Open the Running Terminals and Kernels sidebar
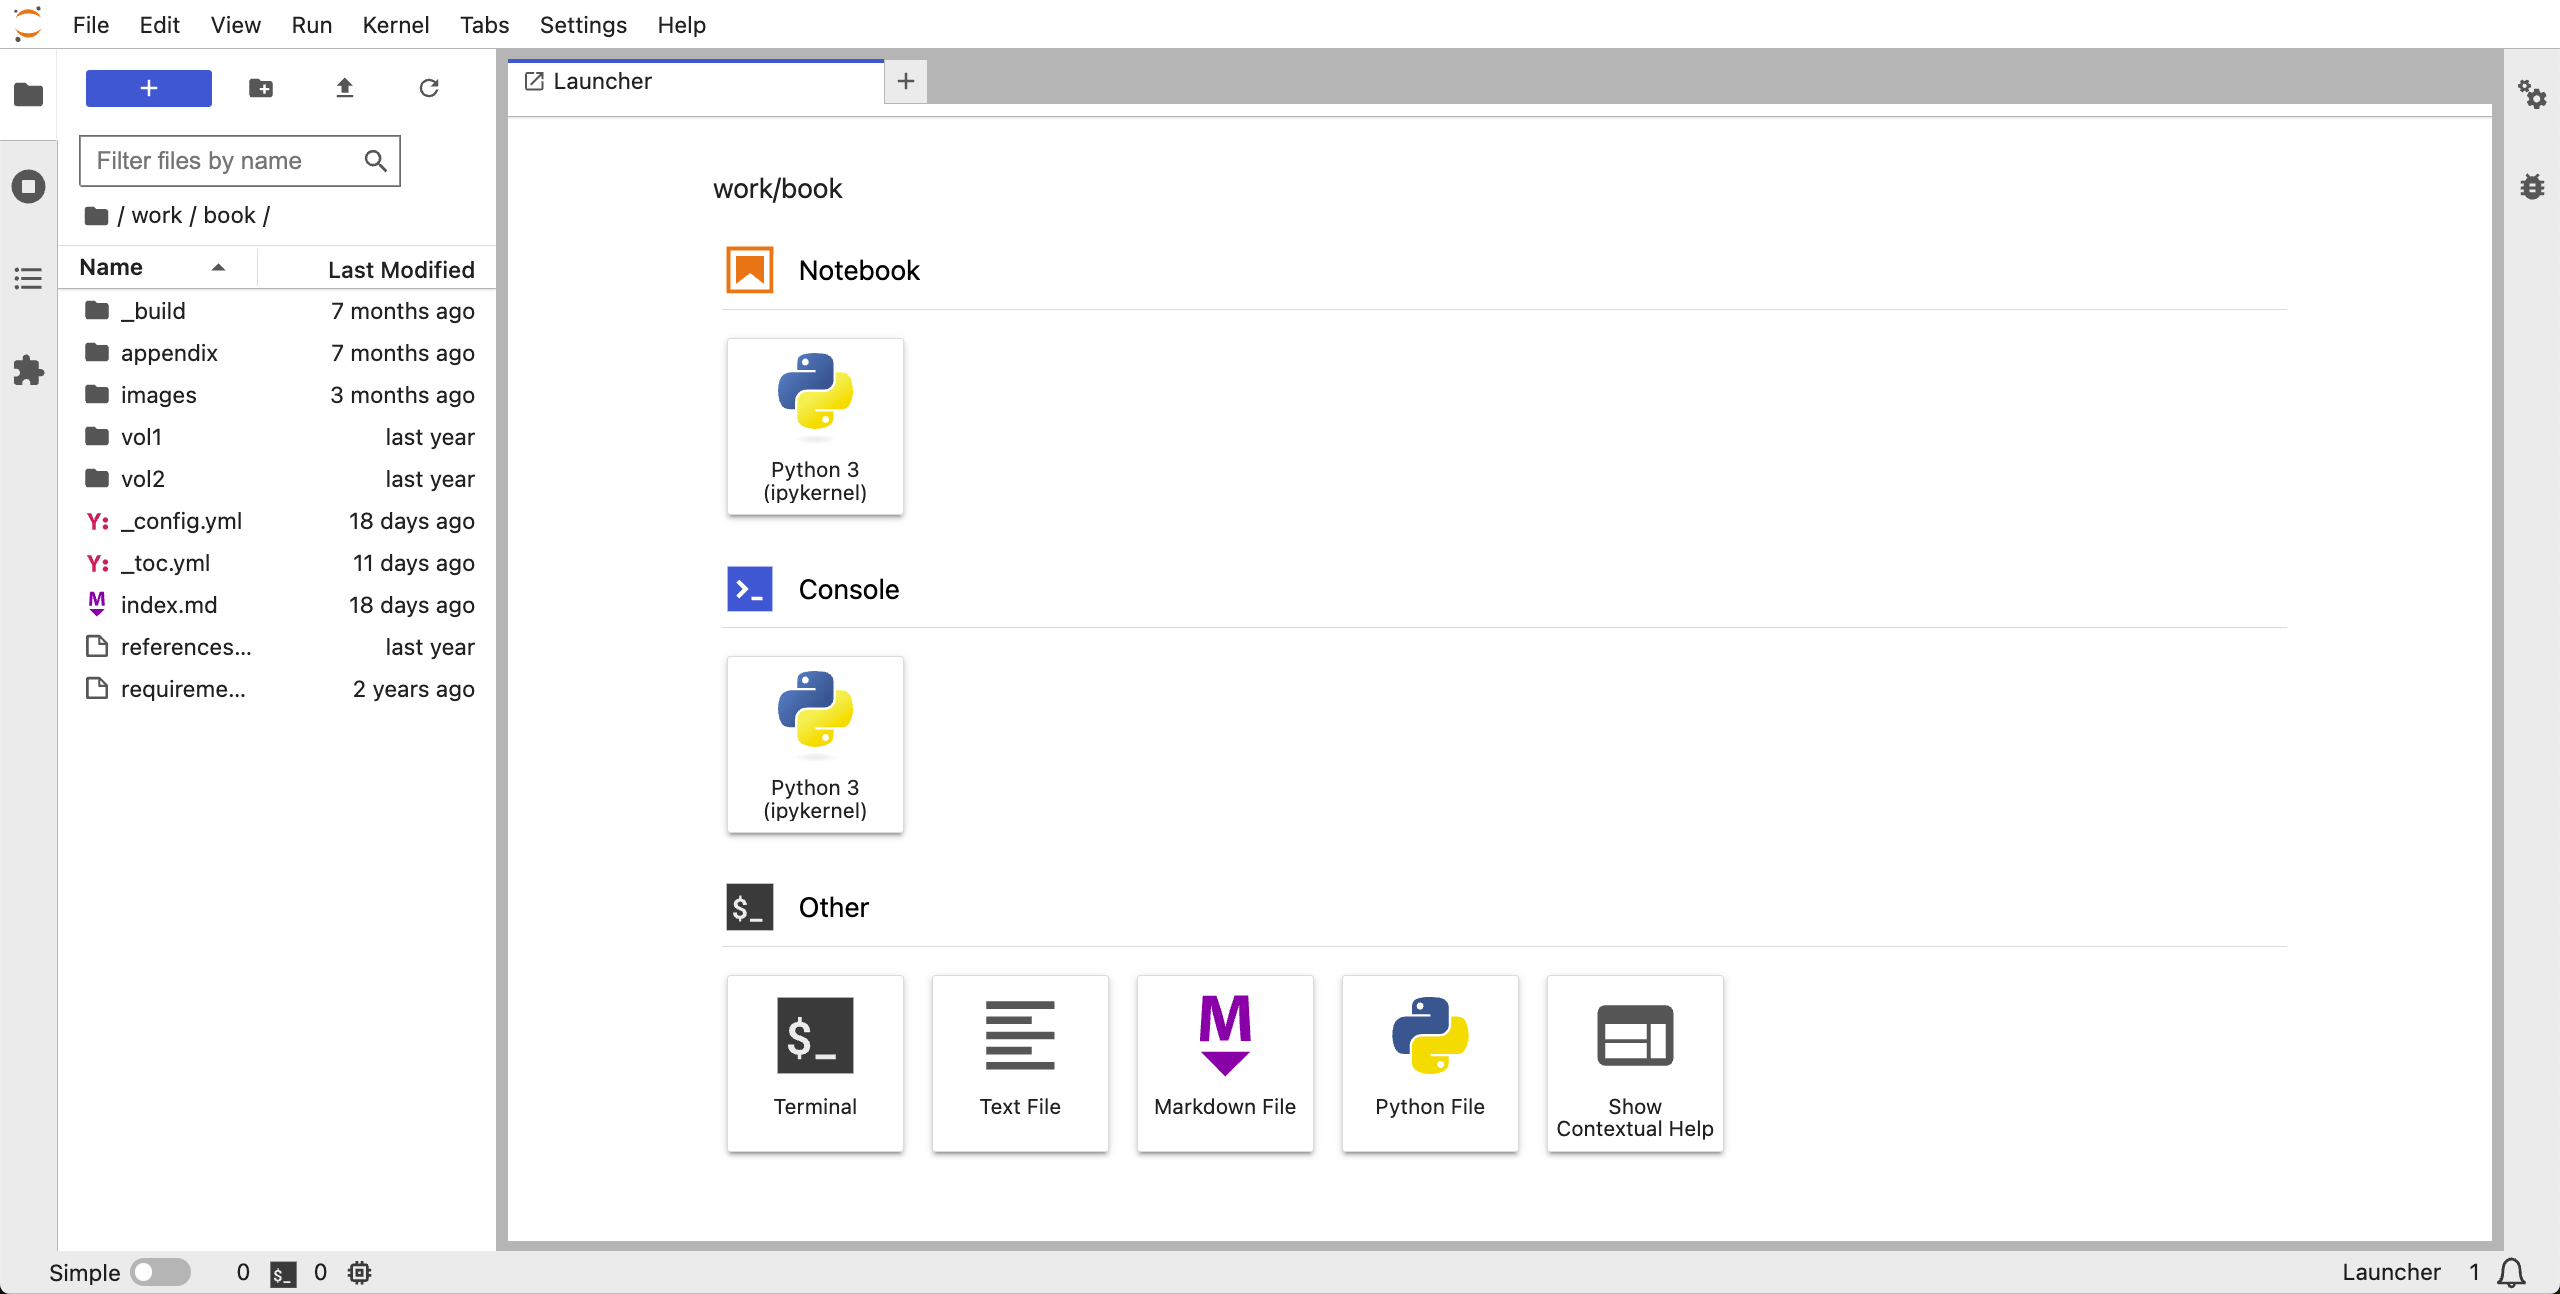Image resolution: width=2560 pixels, height=1294 pixels. [28, 186]
